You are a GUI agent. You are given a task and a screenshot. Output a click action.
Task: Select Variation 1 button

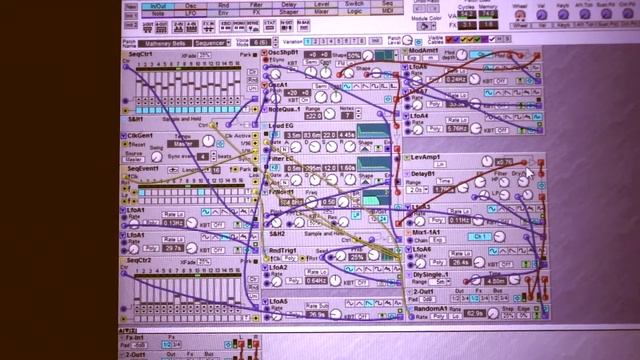(308, 41)
